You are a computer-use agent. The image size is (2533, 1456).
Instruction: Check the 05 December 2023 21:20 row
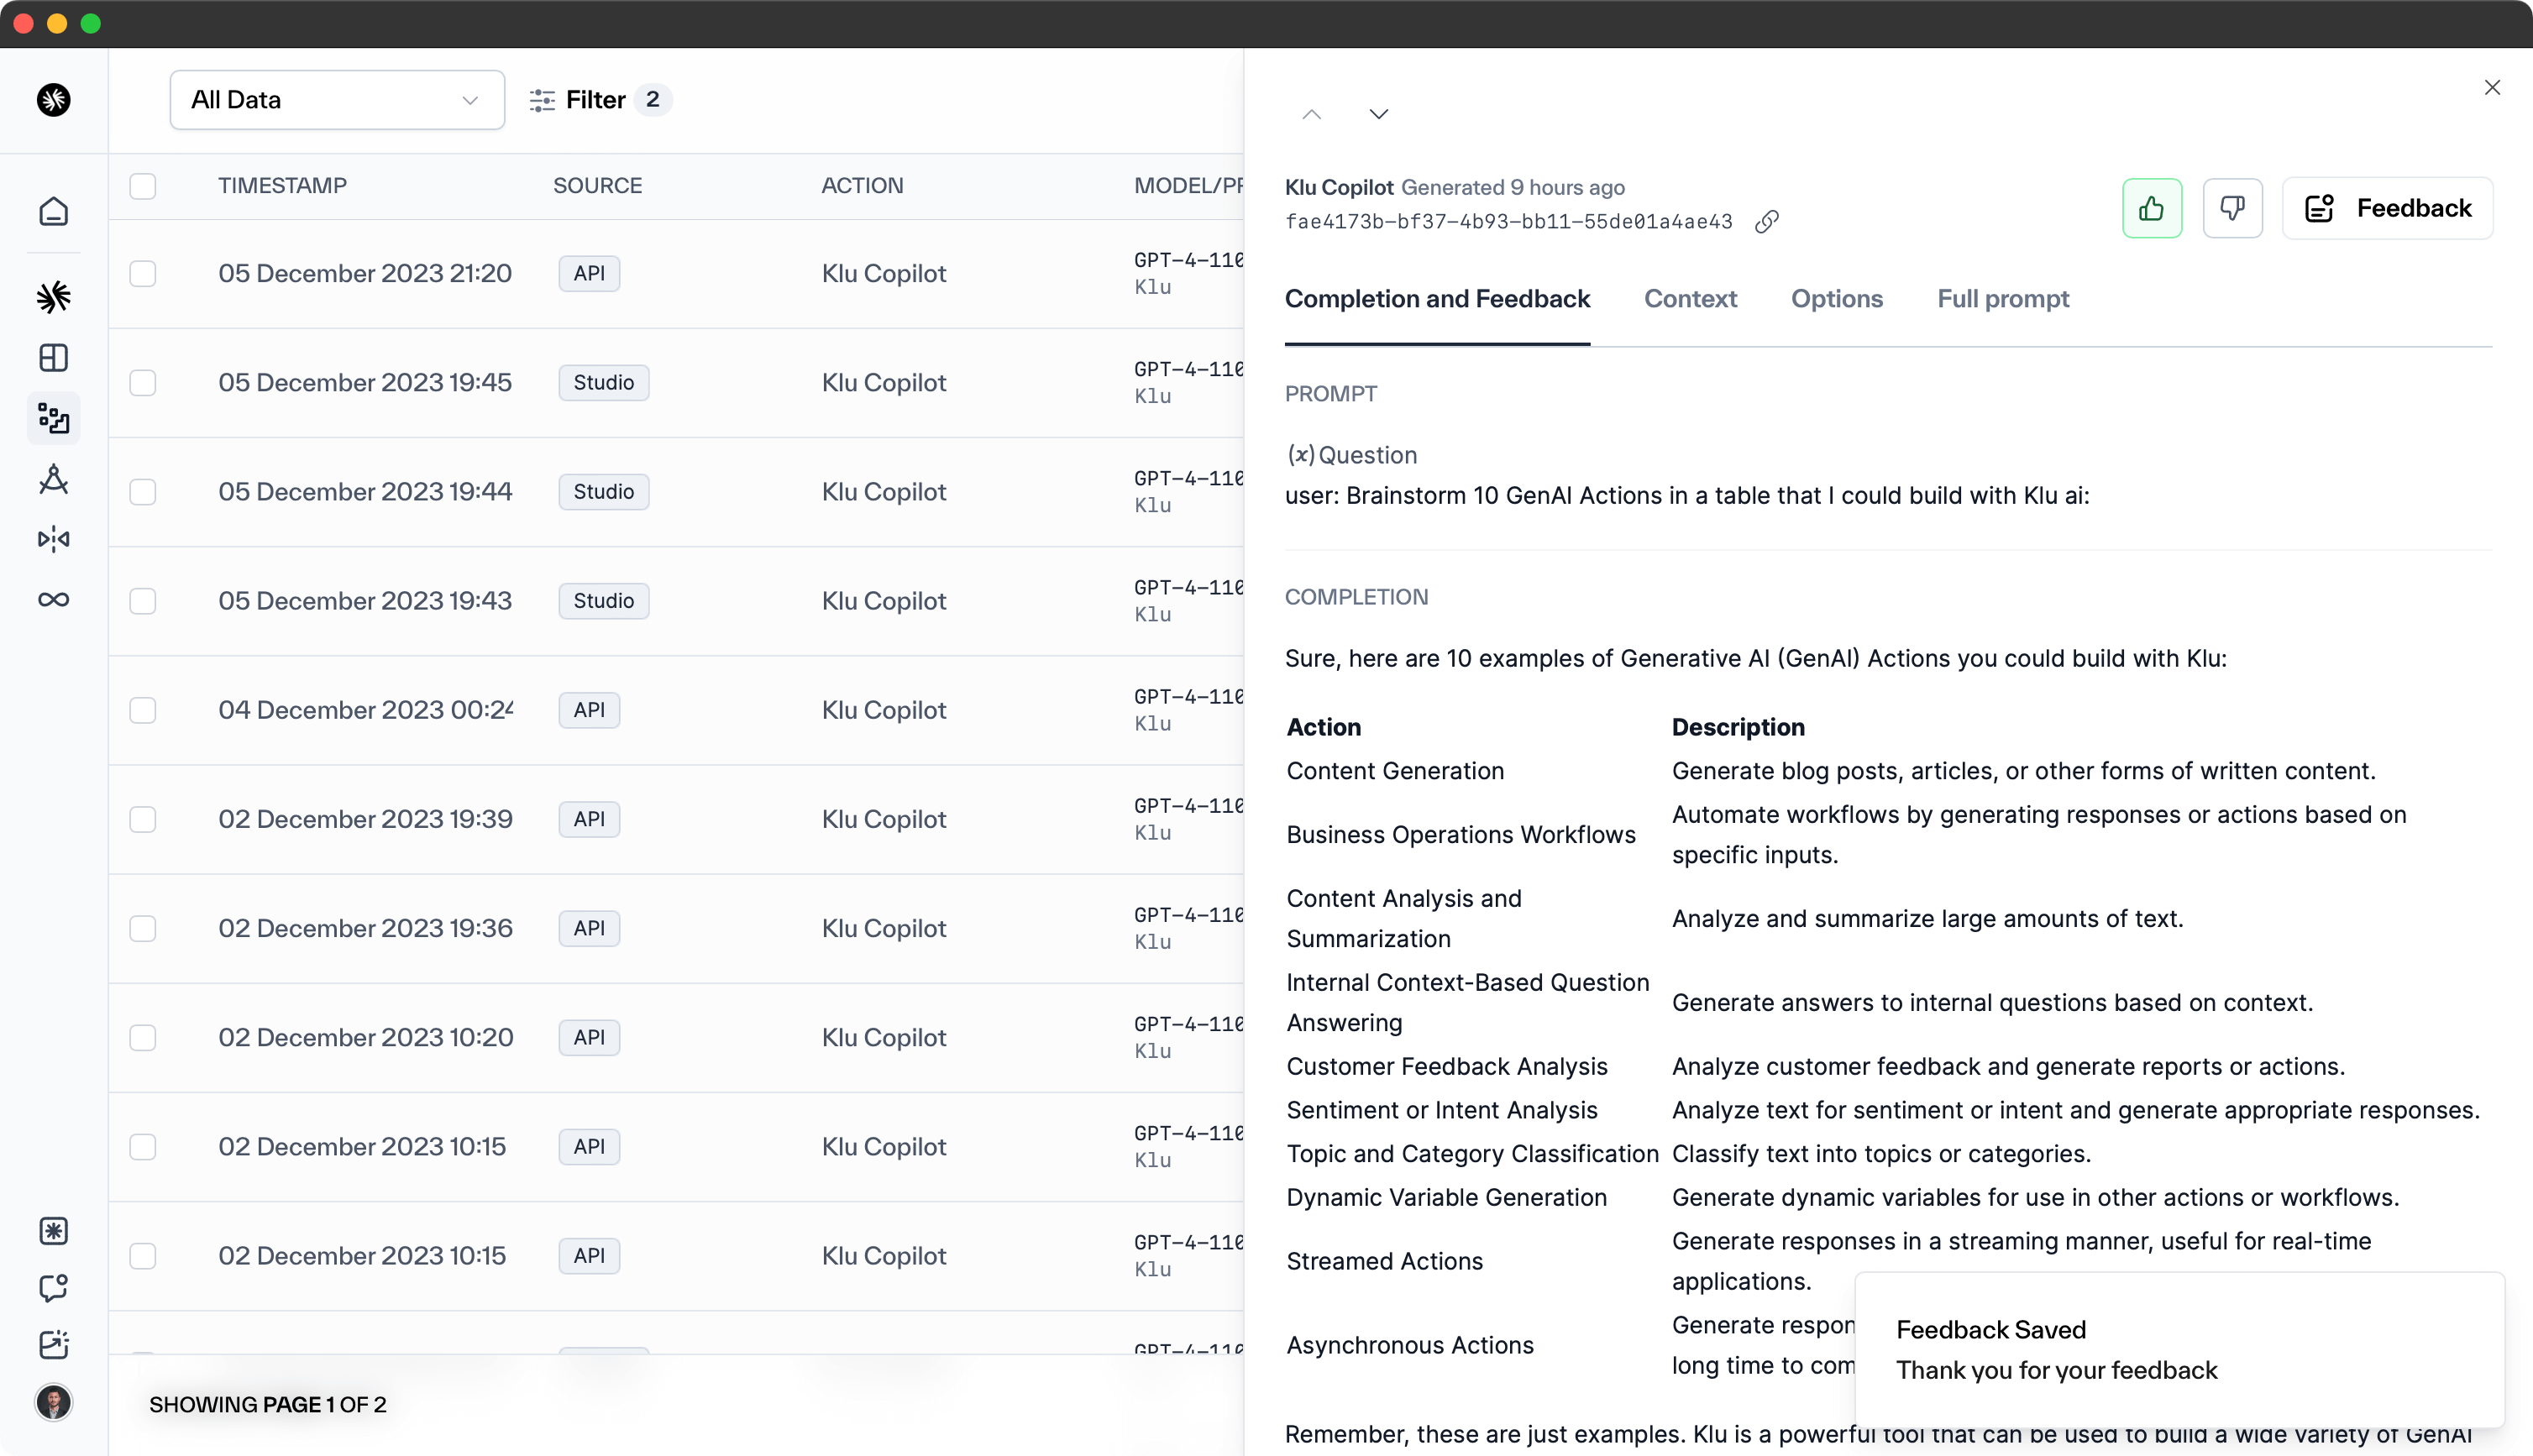point(143,274)
